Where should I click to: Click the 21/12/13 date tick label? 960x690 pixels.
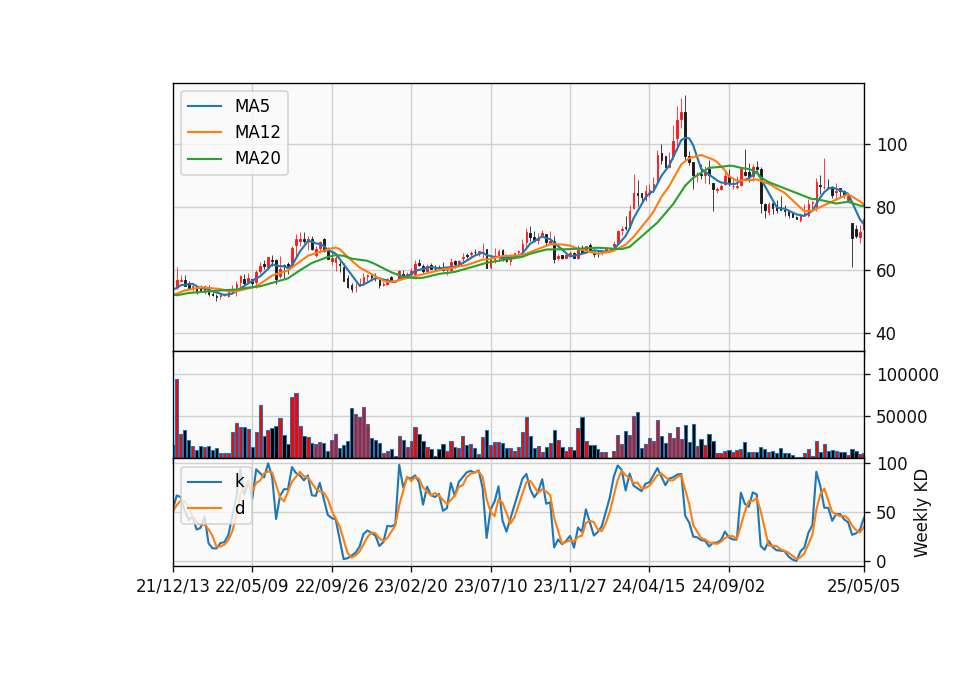173,587
